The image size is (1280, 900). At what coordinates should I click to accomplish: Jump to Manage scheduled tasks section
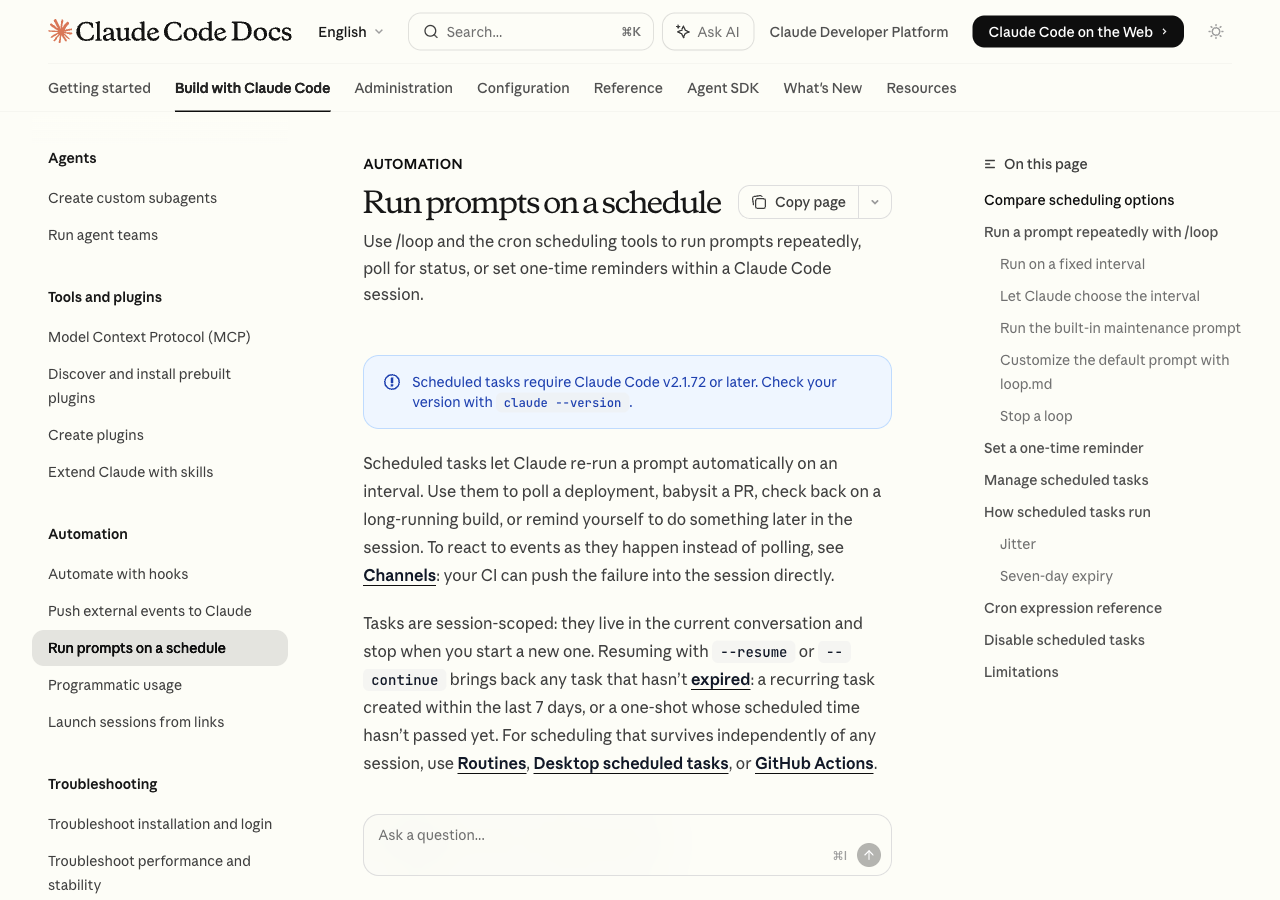coord(1066,480)
